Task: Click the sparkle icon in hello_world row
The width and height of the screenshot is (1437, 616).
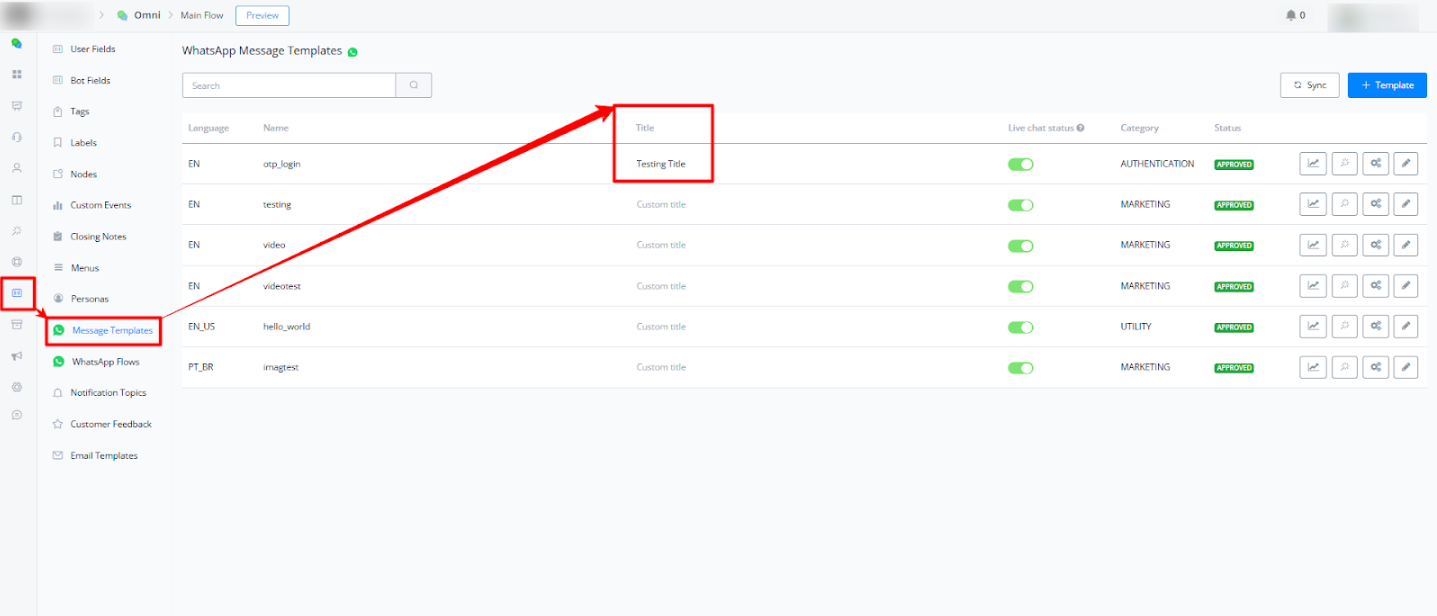Action: (x=1344, y=327)
